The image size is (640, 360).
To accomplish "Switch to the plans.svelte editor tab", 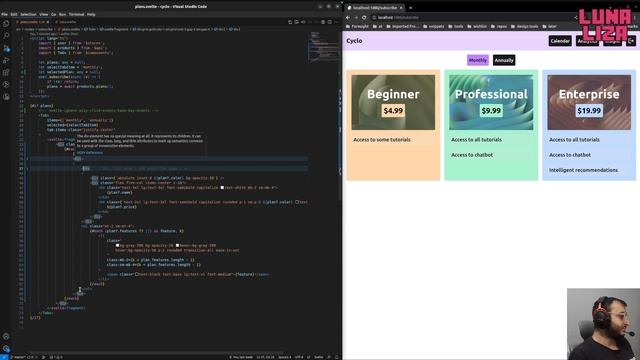I will point(32,22).
